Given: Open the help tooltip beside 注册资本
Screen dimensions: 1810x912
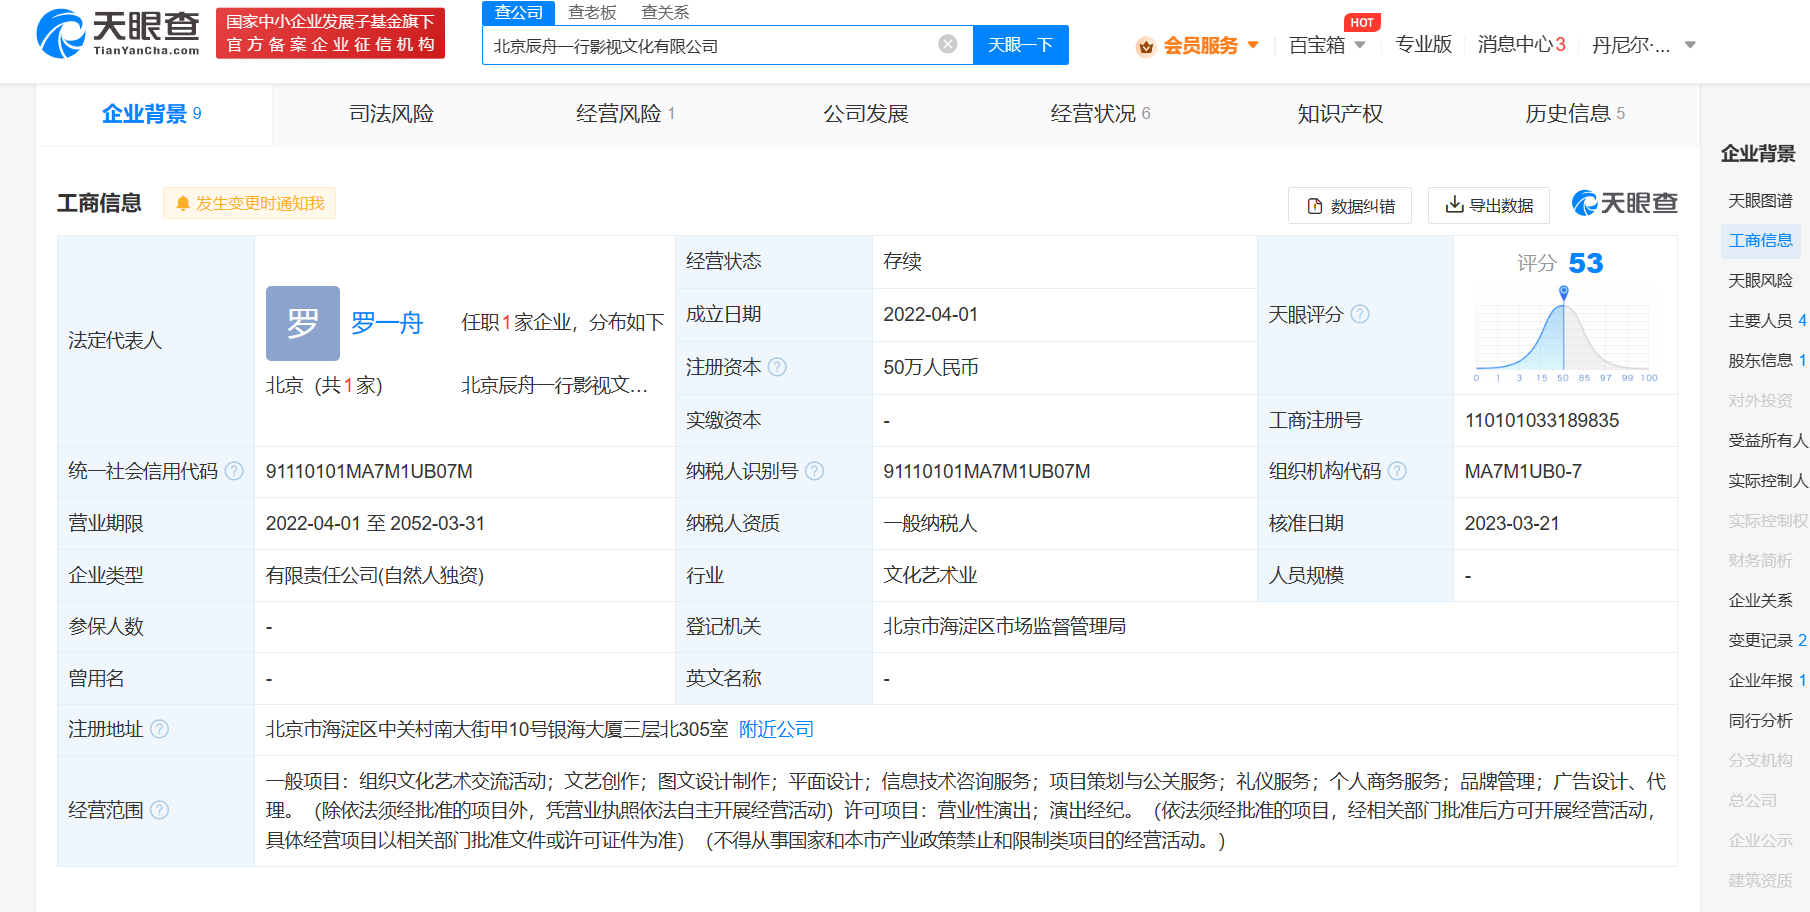Looking at the screenshot, I should pyautogui.click(x=779, y=367).
